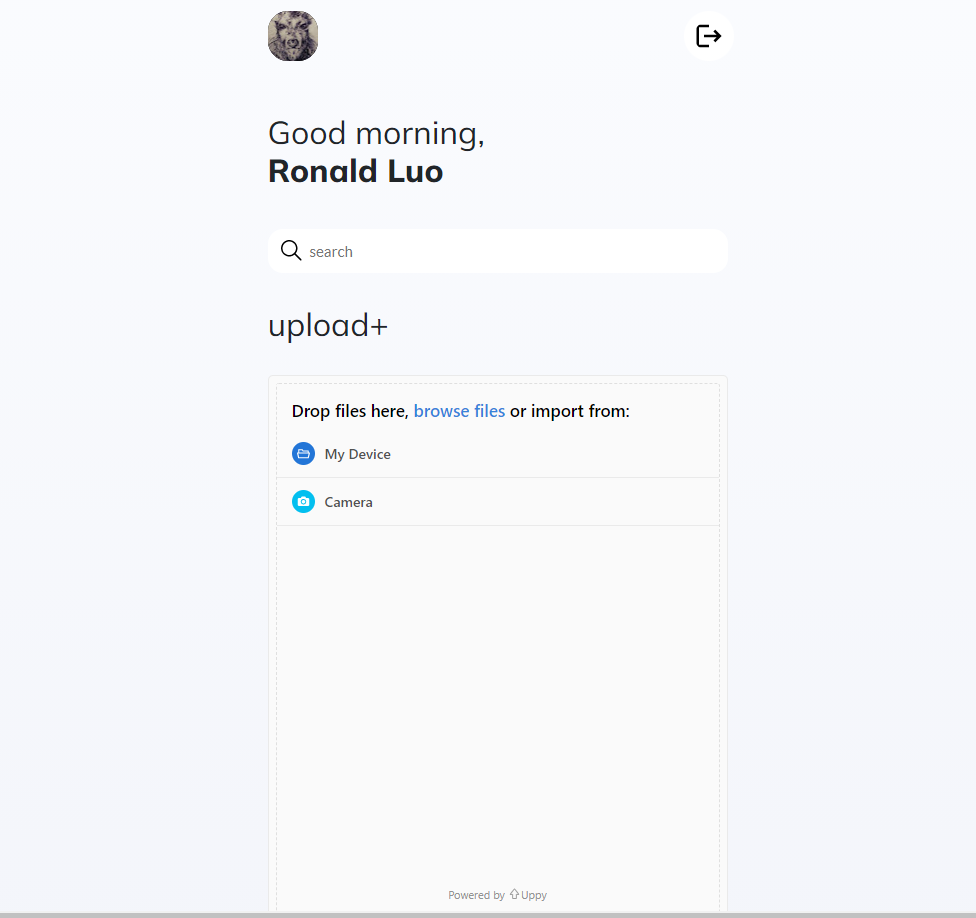Click the "Ronald Luo" name text
The image size is (976, 918).
coord(355,171)
